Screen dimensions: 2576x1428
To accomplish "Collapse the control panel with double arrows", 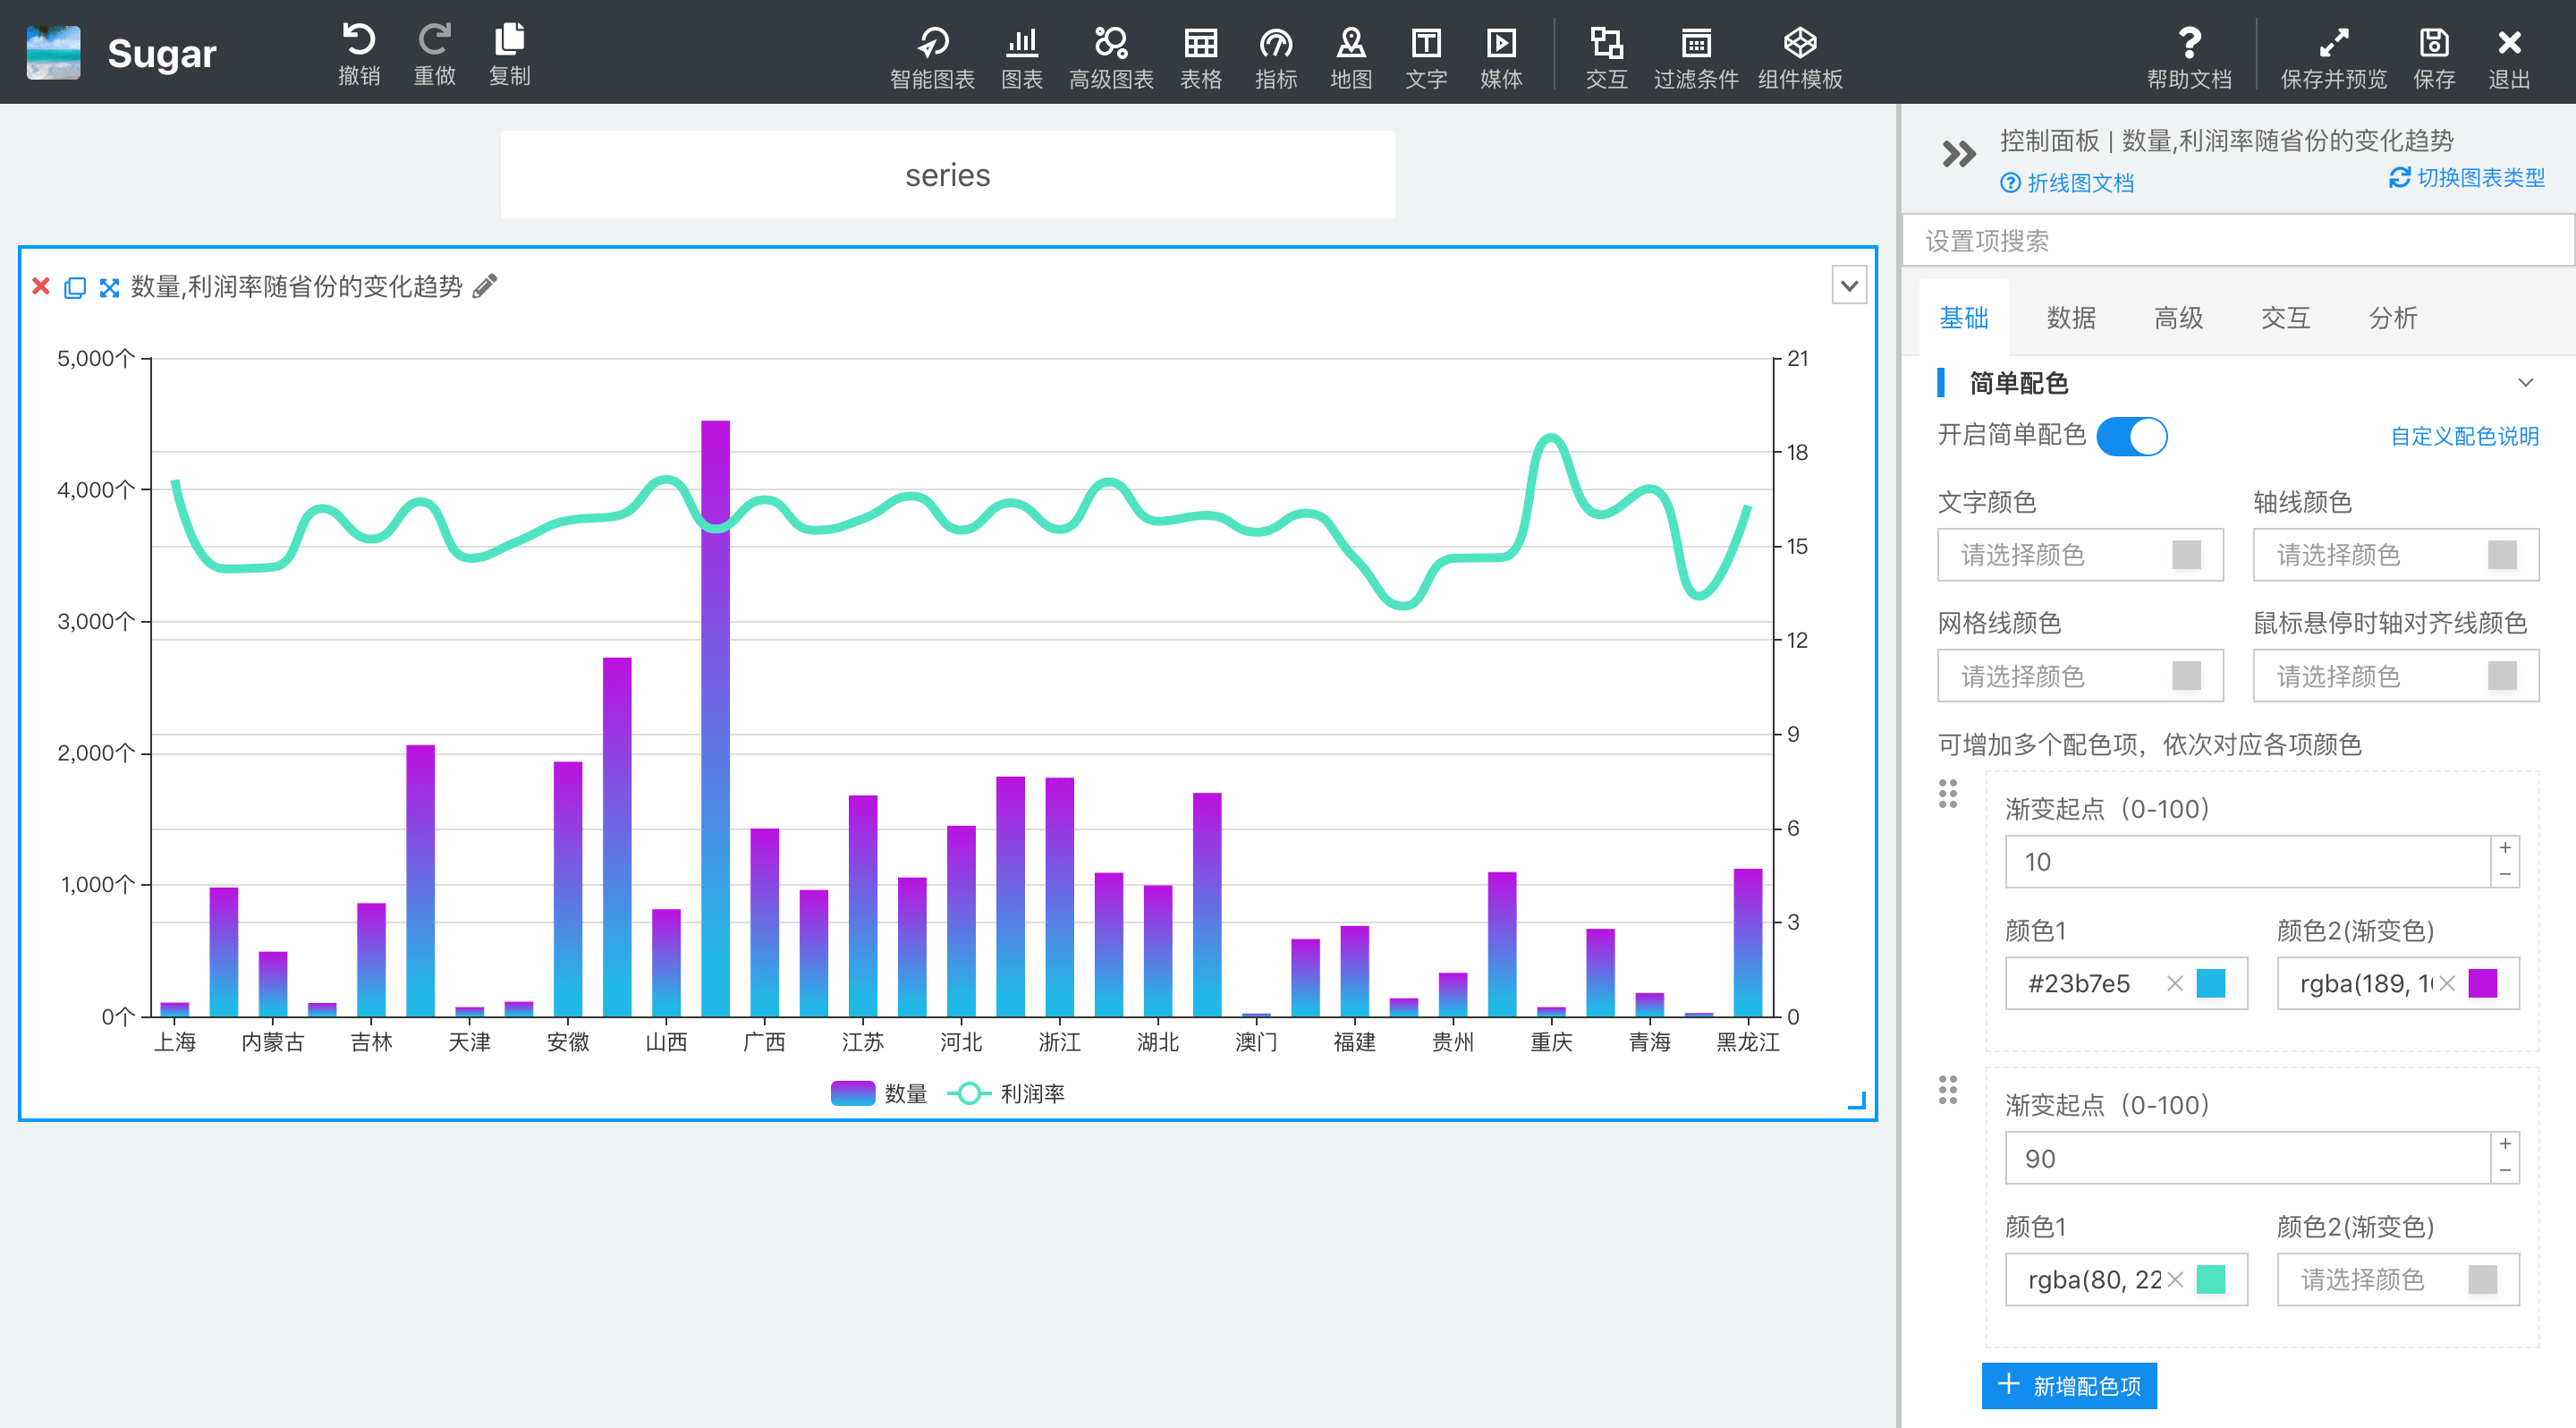I will (x=1958, y=153).
